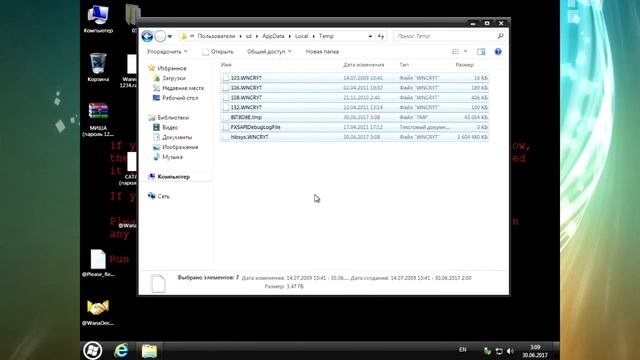The height and width of the screenshot is (360, 640).
Task: Toggle the preview pane icon
Action: pyautogui.click(x=481, y=52)
